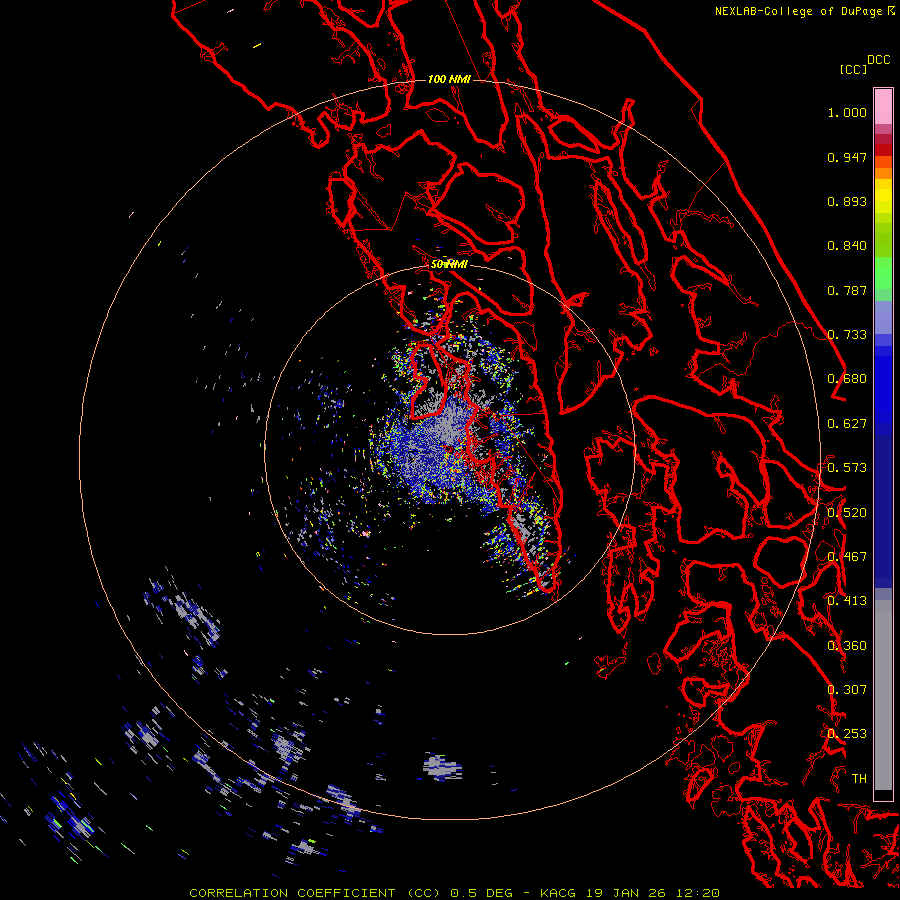Click the 12:20 timestamp in caption
Viewport: 900px width, 900px height.
coord(698,893)
